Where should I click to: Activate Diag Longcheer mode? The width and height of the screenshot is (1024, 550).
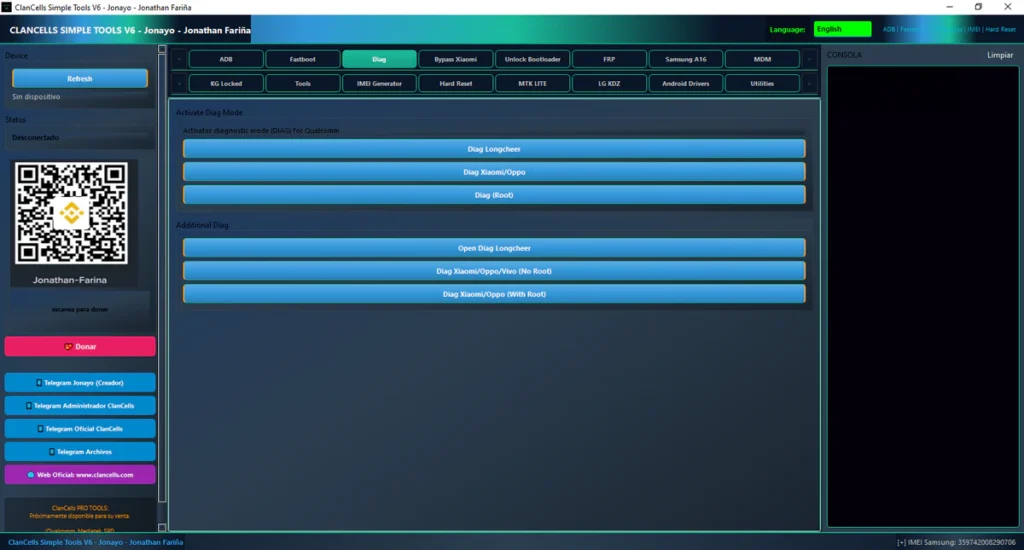click(x=494, y=149)
